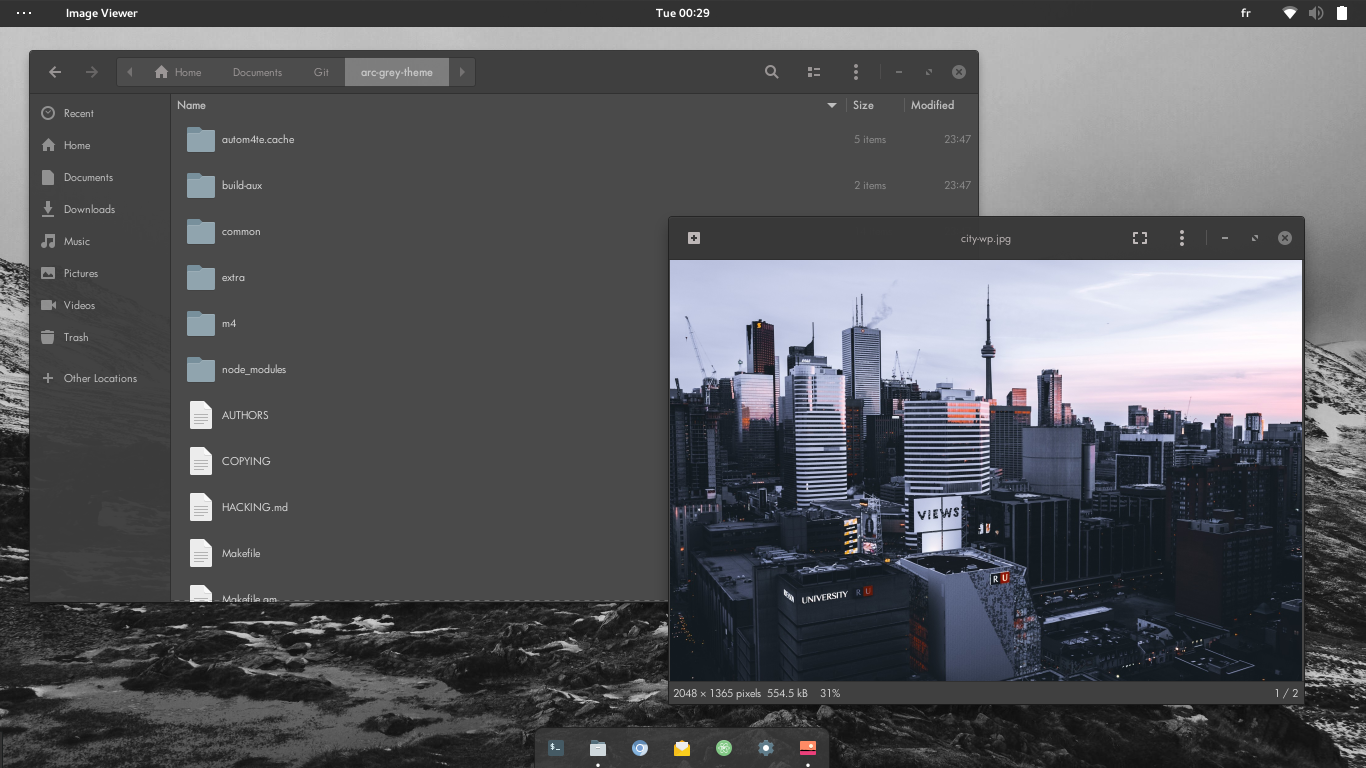Screen dimensions: 1366x768
Task: Open Trash in the sidebar
Action: (76, 337)
